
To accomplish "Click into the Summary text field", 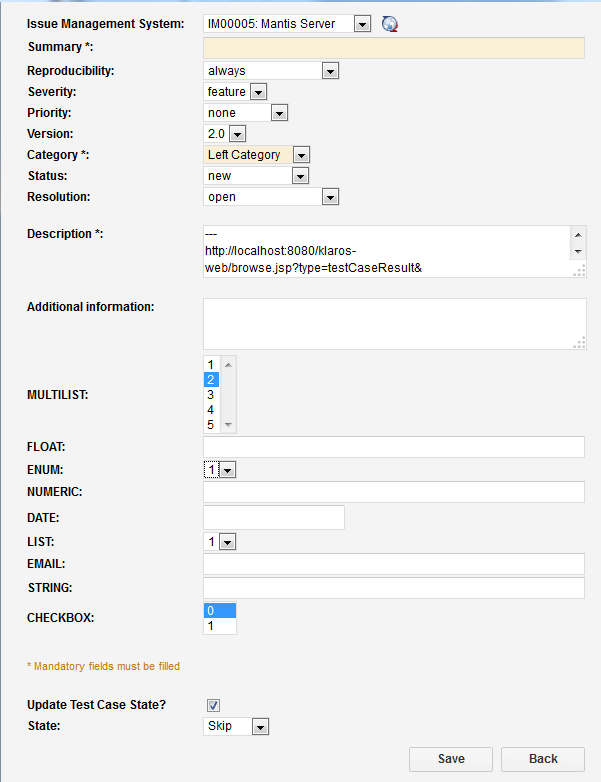I will 393,48.
